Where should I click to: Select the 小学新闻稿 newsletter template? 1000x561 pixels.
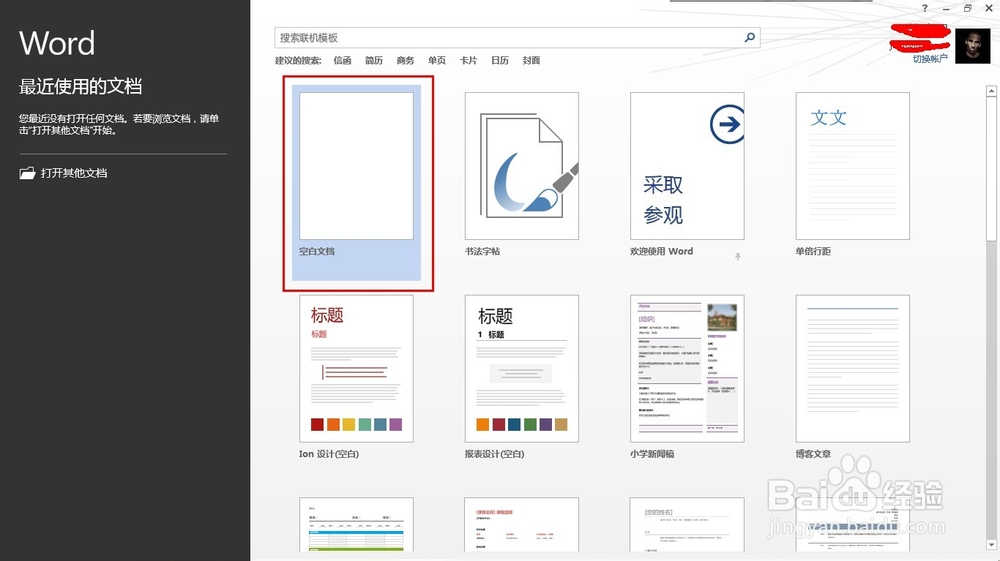[687, 377]
